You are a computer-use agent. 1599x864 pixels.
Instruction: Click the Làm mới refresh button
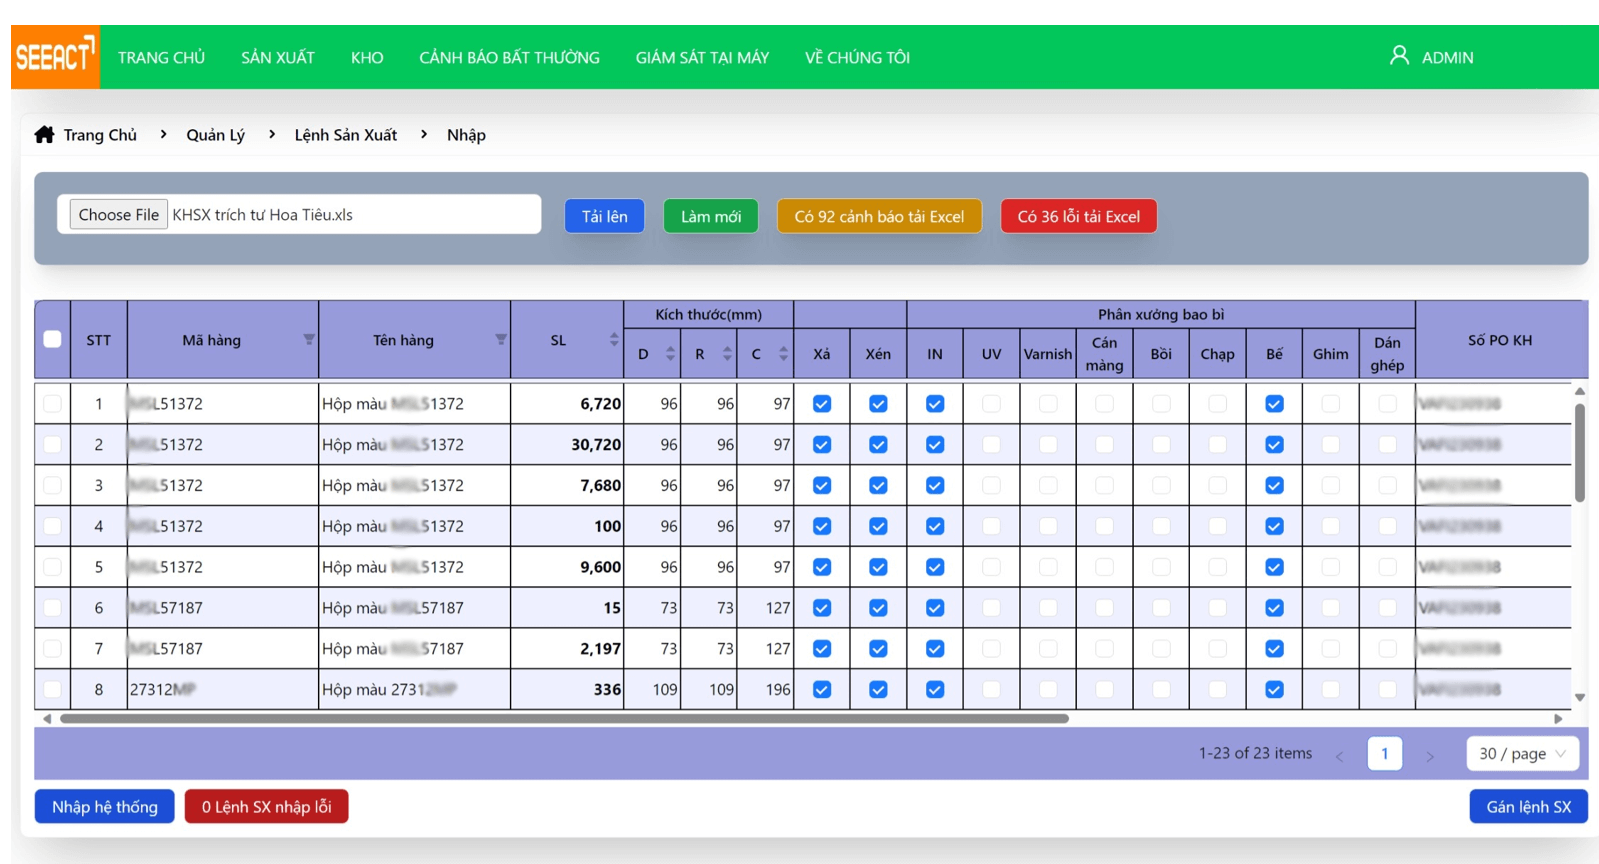[x=711, y=216]
